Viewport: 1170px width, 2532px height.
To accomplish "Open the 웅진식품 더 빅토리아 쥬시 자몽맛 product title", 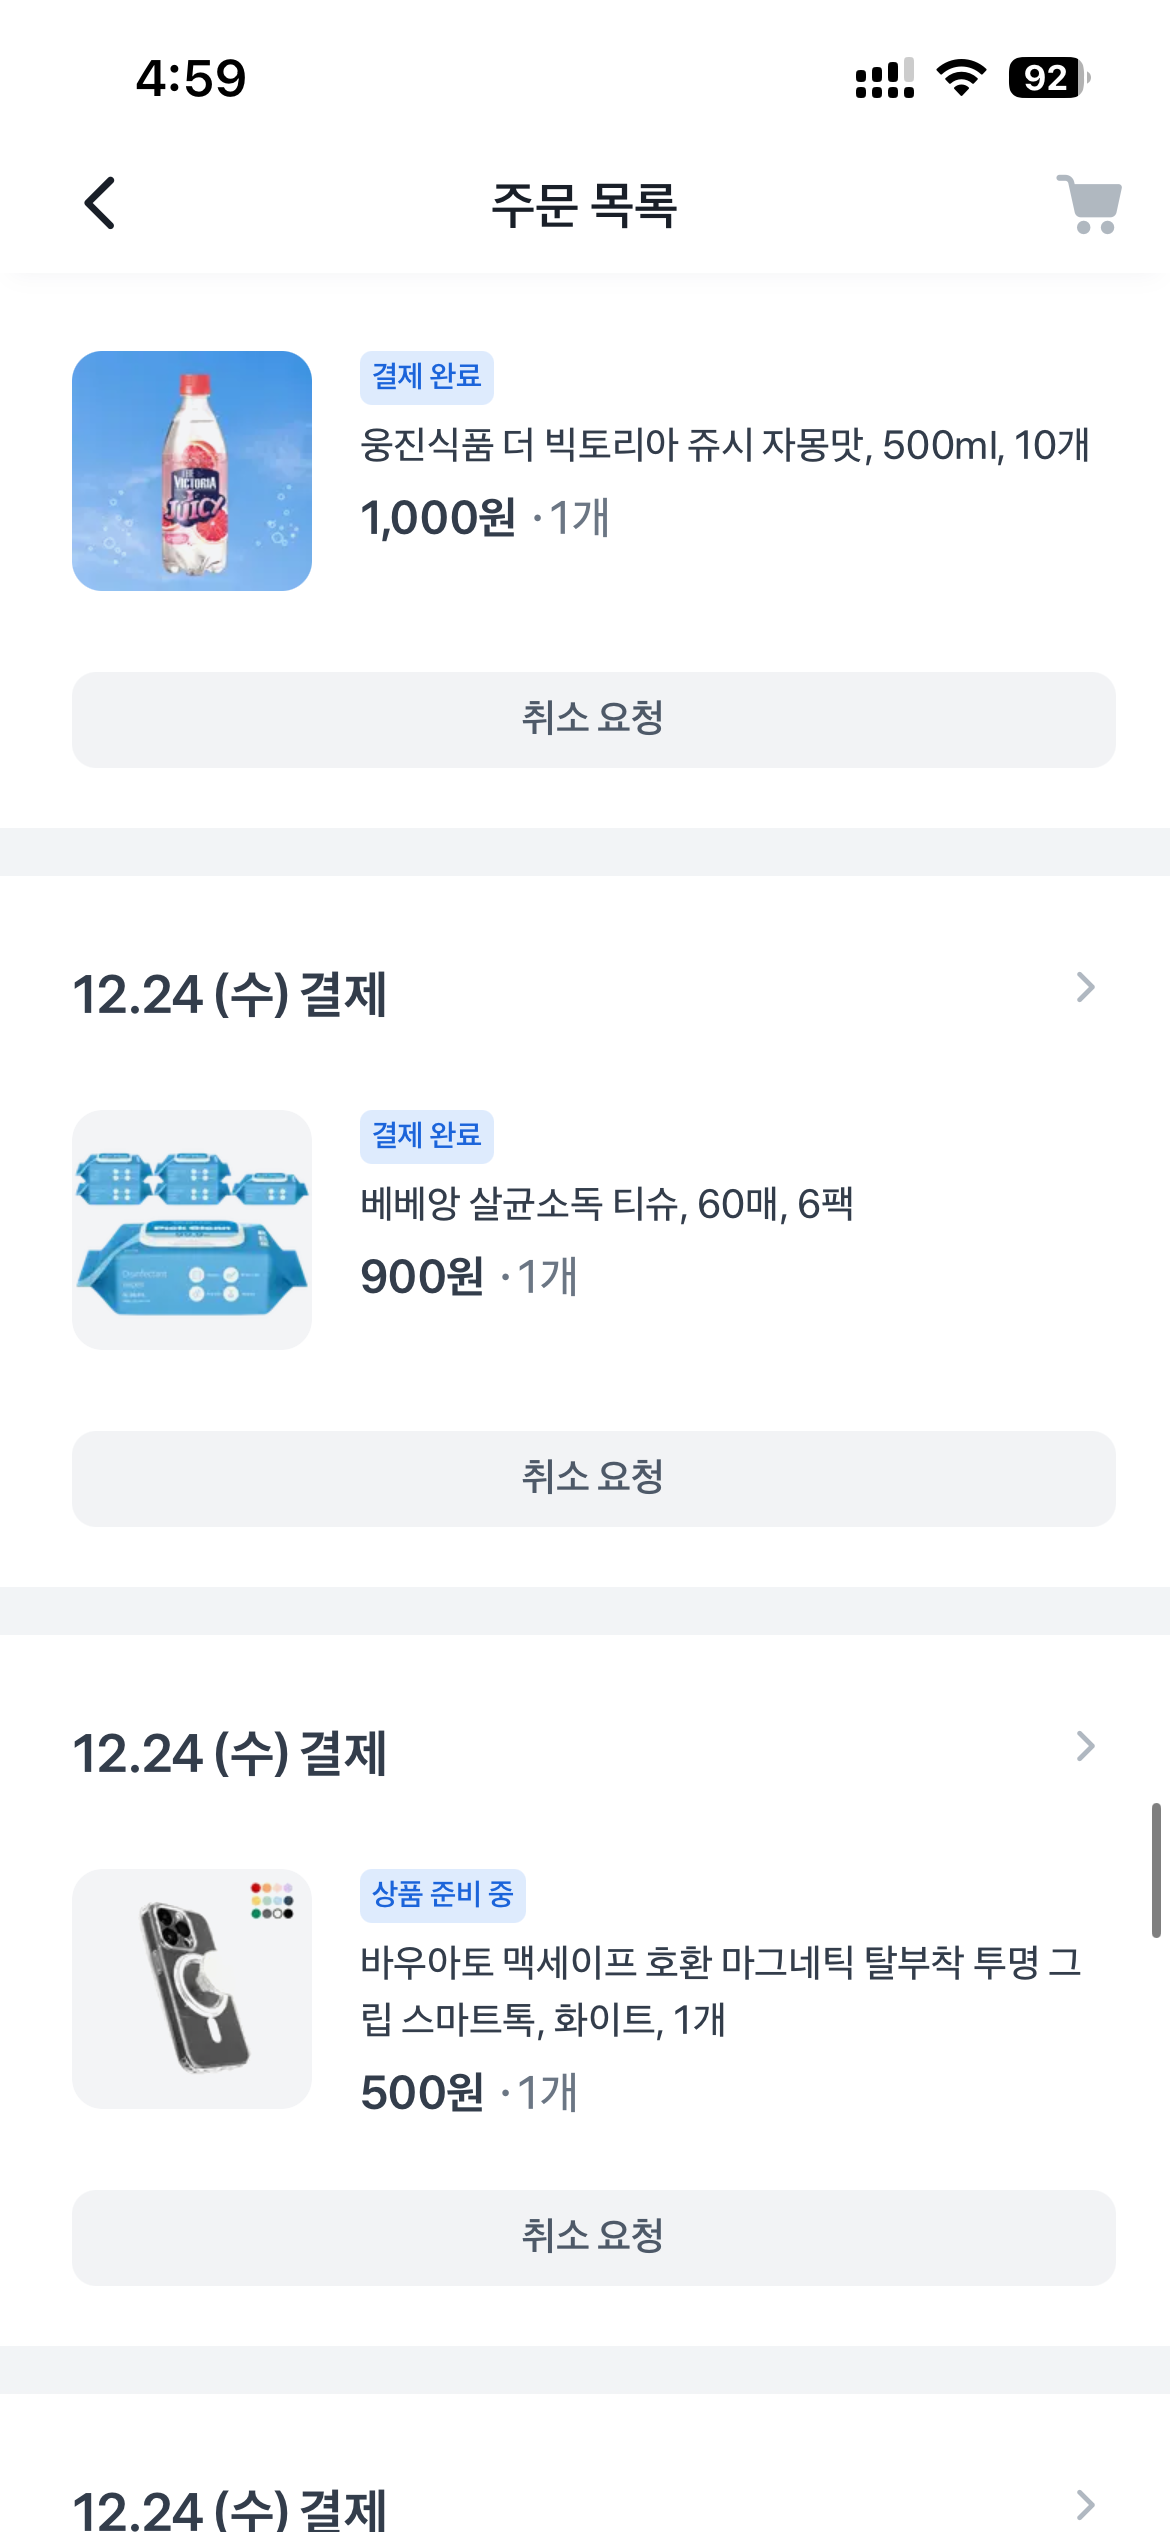I will click(x=724, y=446).
